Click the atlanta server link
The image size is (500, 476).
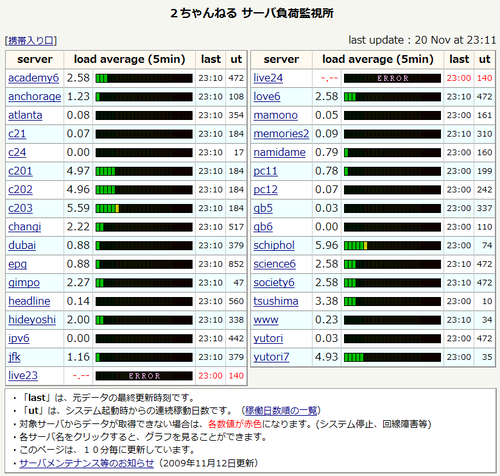[25, 115]
